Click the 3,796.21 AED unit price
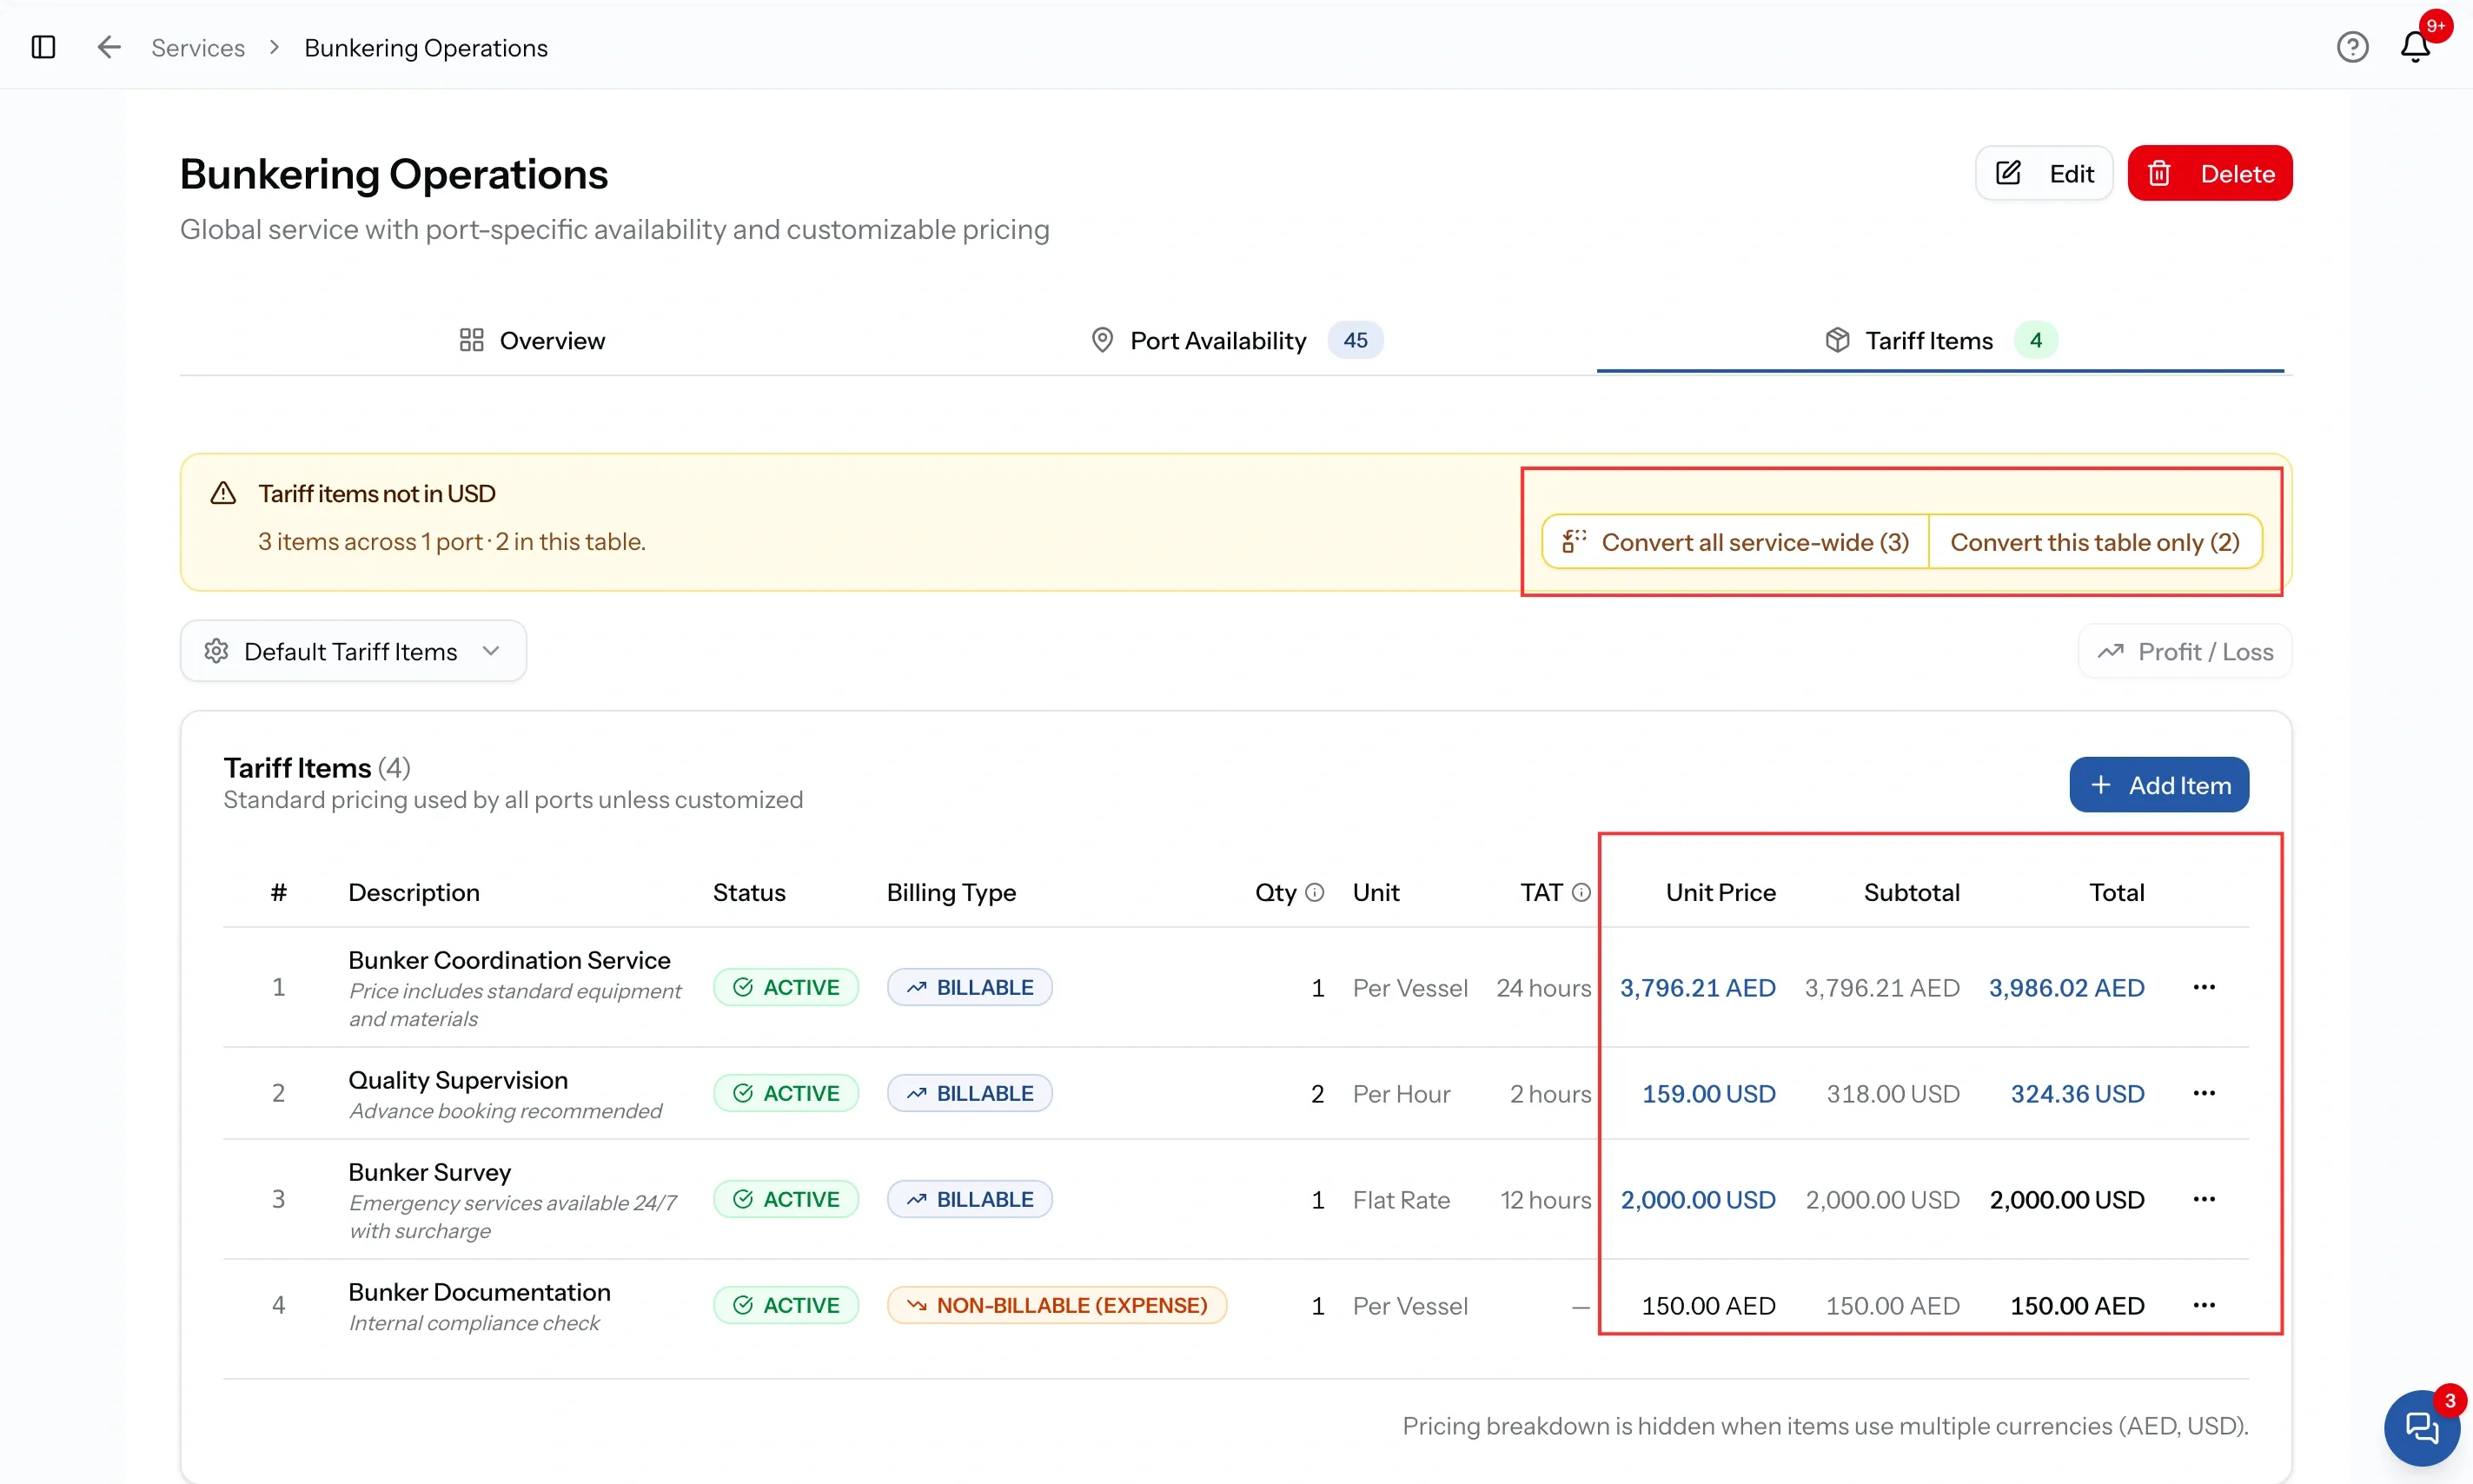 1697,987
